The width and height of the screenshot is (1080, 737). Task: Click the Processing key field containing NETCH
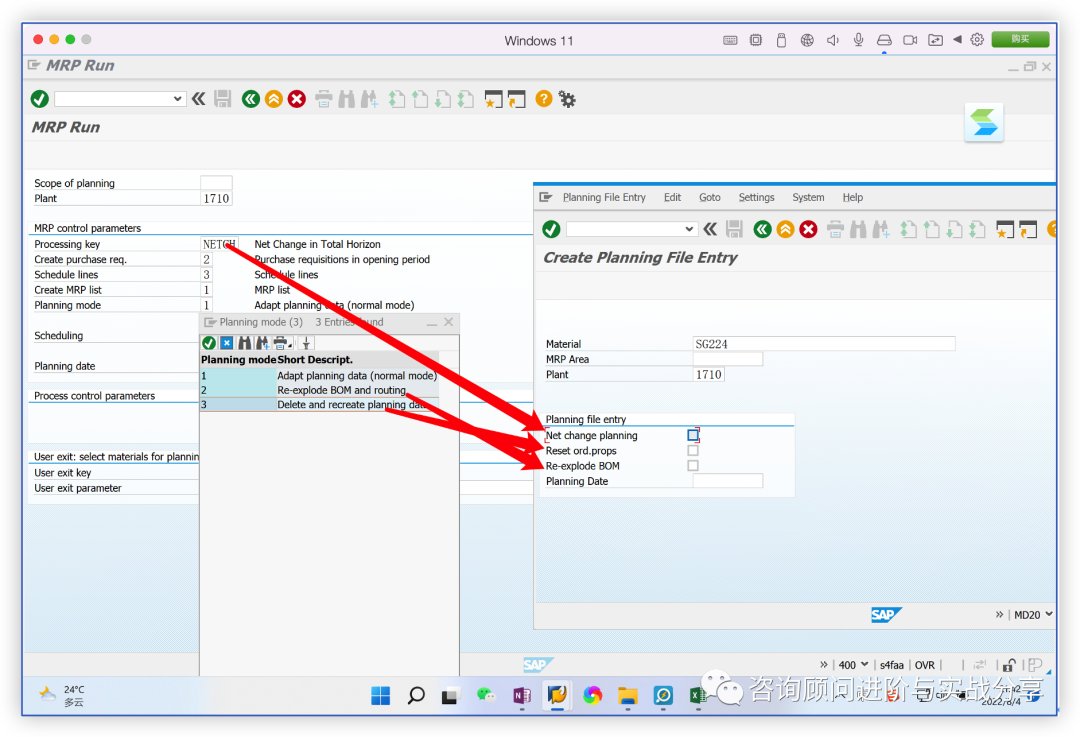pos(220,244)
